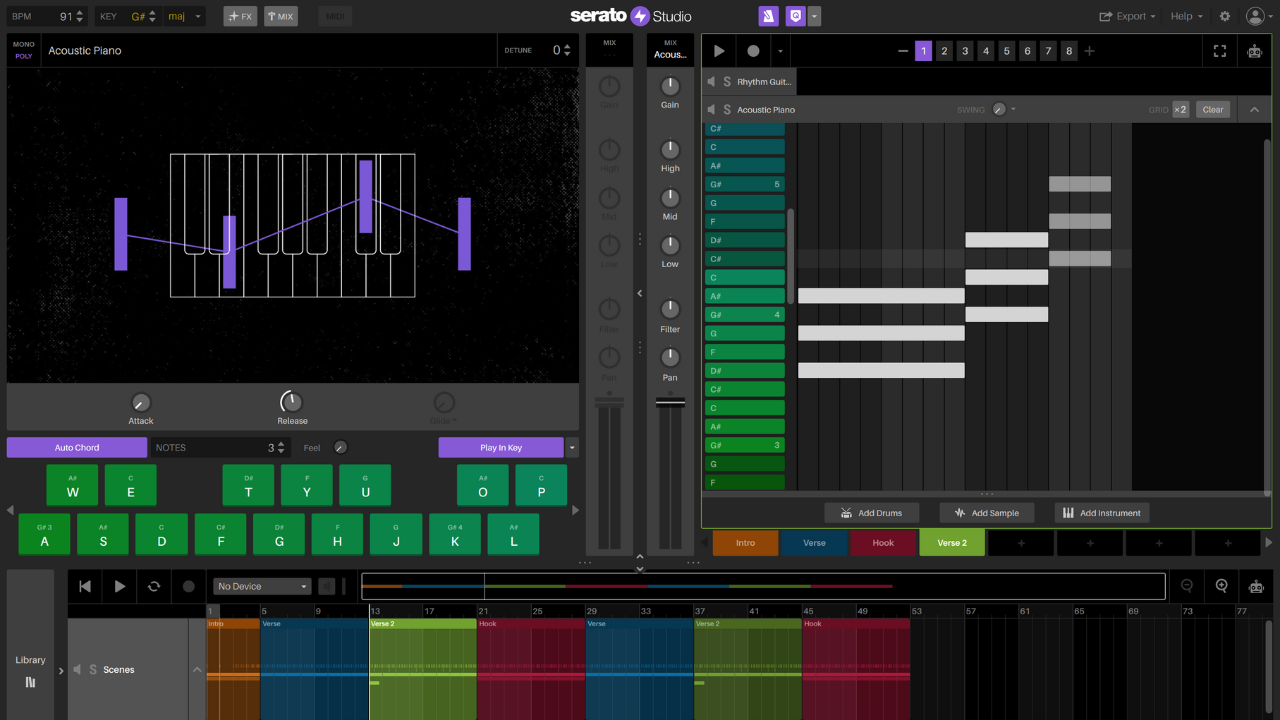Select the Hook scene tab
Viewport: 1280px width, 720px height.
pyautogui.click(x=883, y=543)
